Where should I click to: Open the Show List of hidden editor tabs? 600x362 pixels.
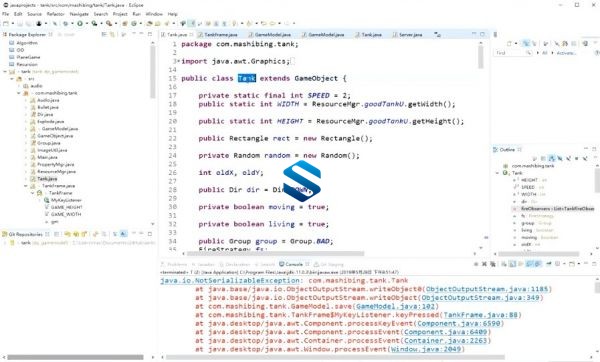(437, 34)
